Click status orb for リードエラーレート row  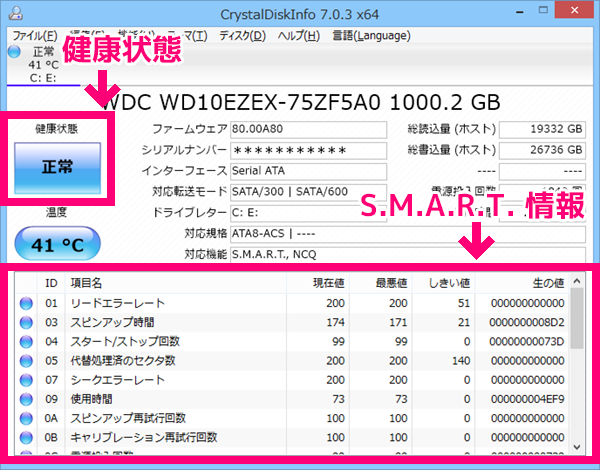tap(26, 303)
